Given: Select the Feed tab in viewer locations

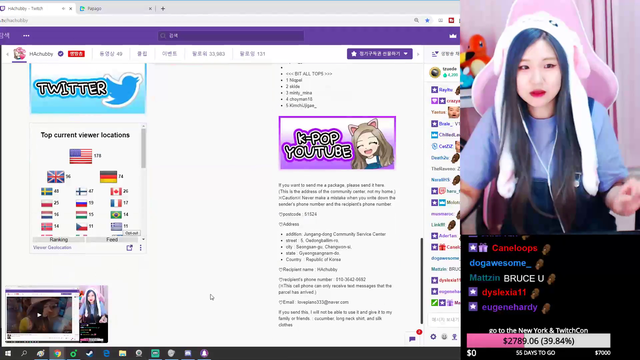Looking at the screenshot, I should coord(112,240).
